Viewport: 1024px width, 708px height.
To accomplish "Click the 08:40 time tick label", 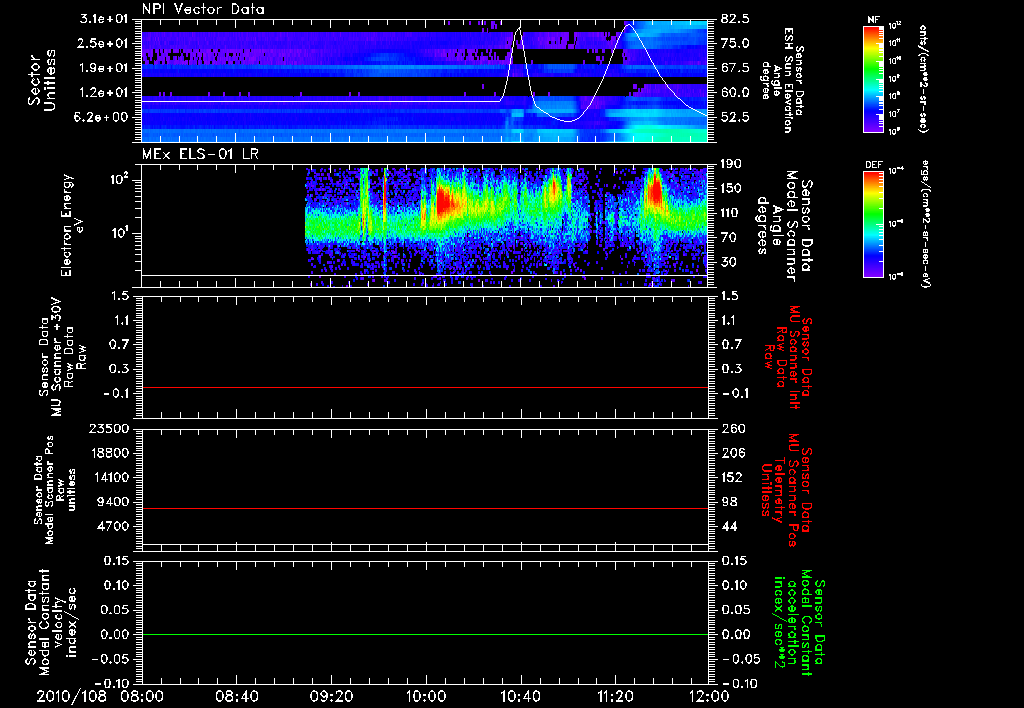I will click(237, 696).
